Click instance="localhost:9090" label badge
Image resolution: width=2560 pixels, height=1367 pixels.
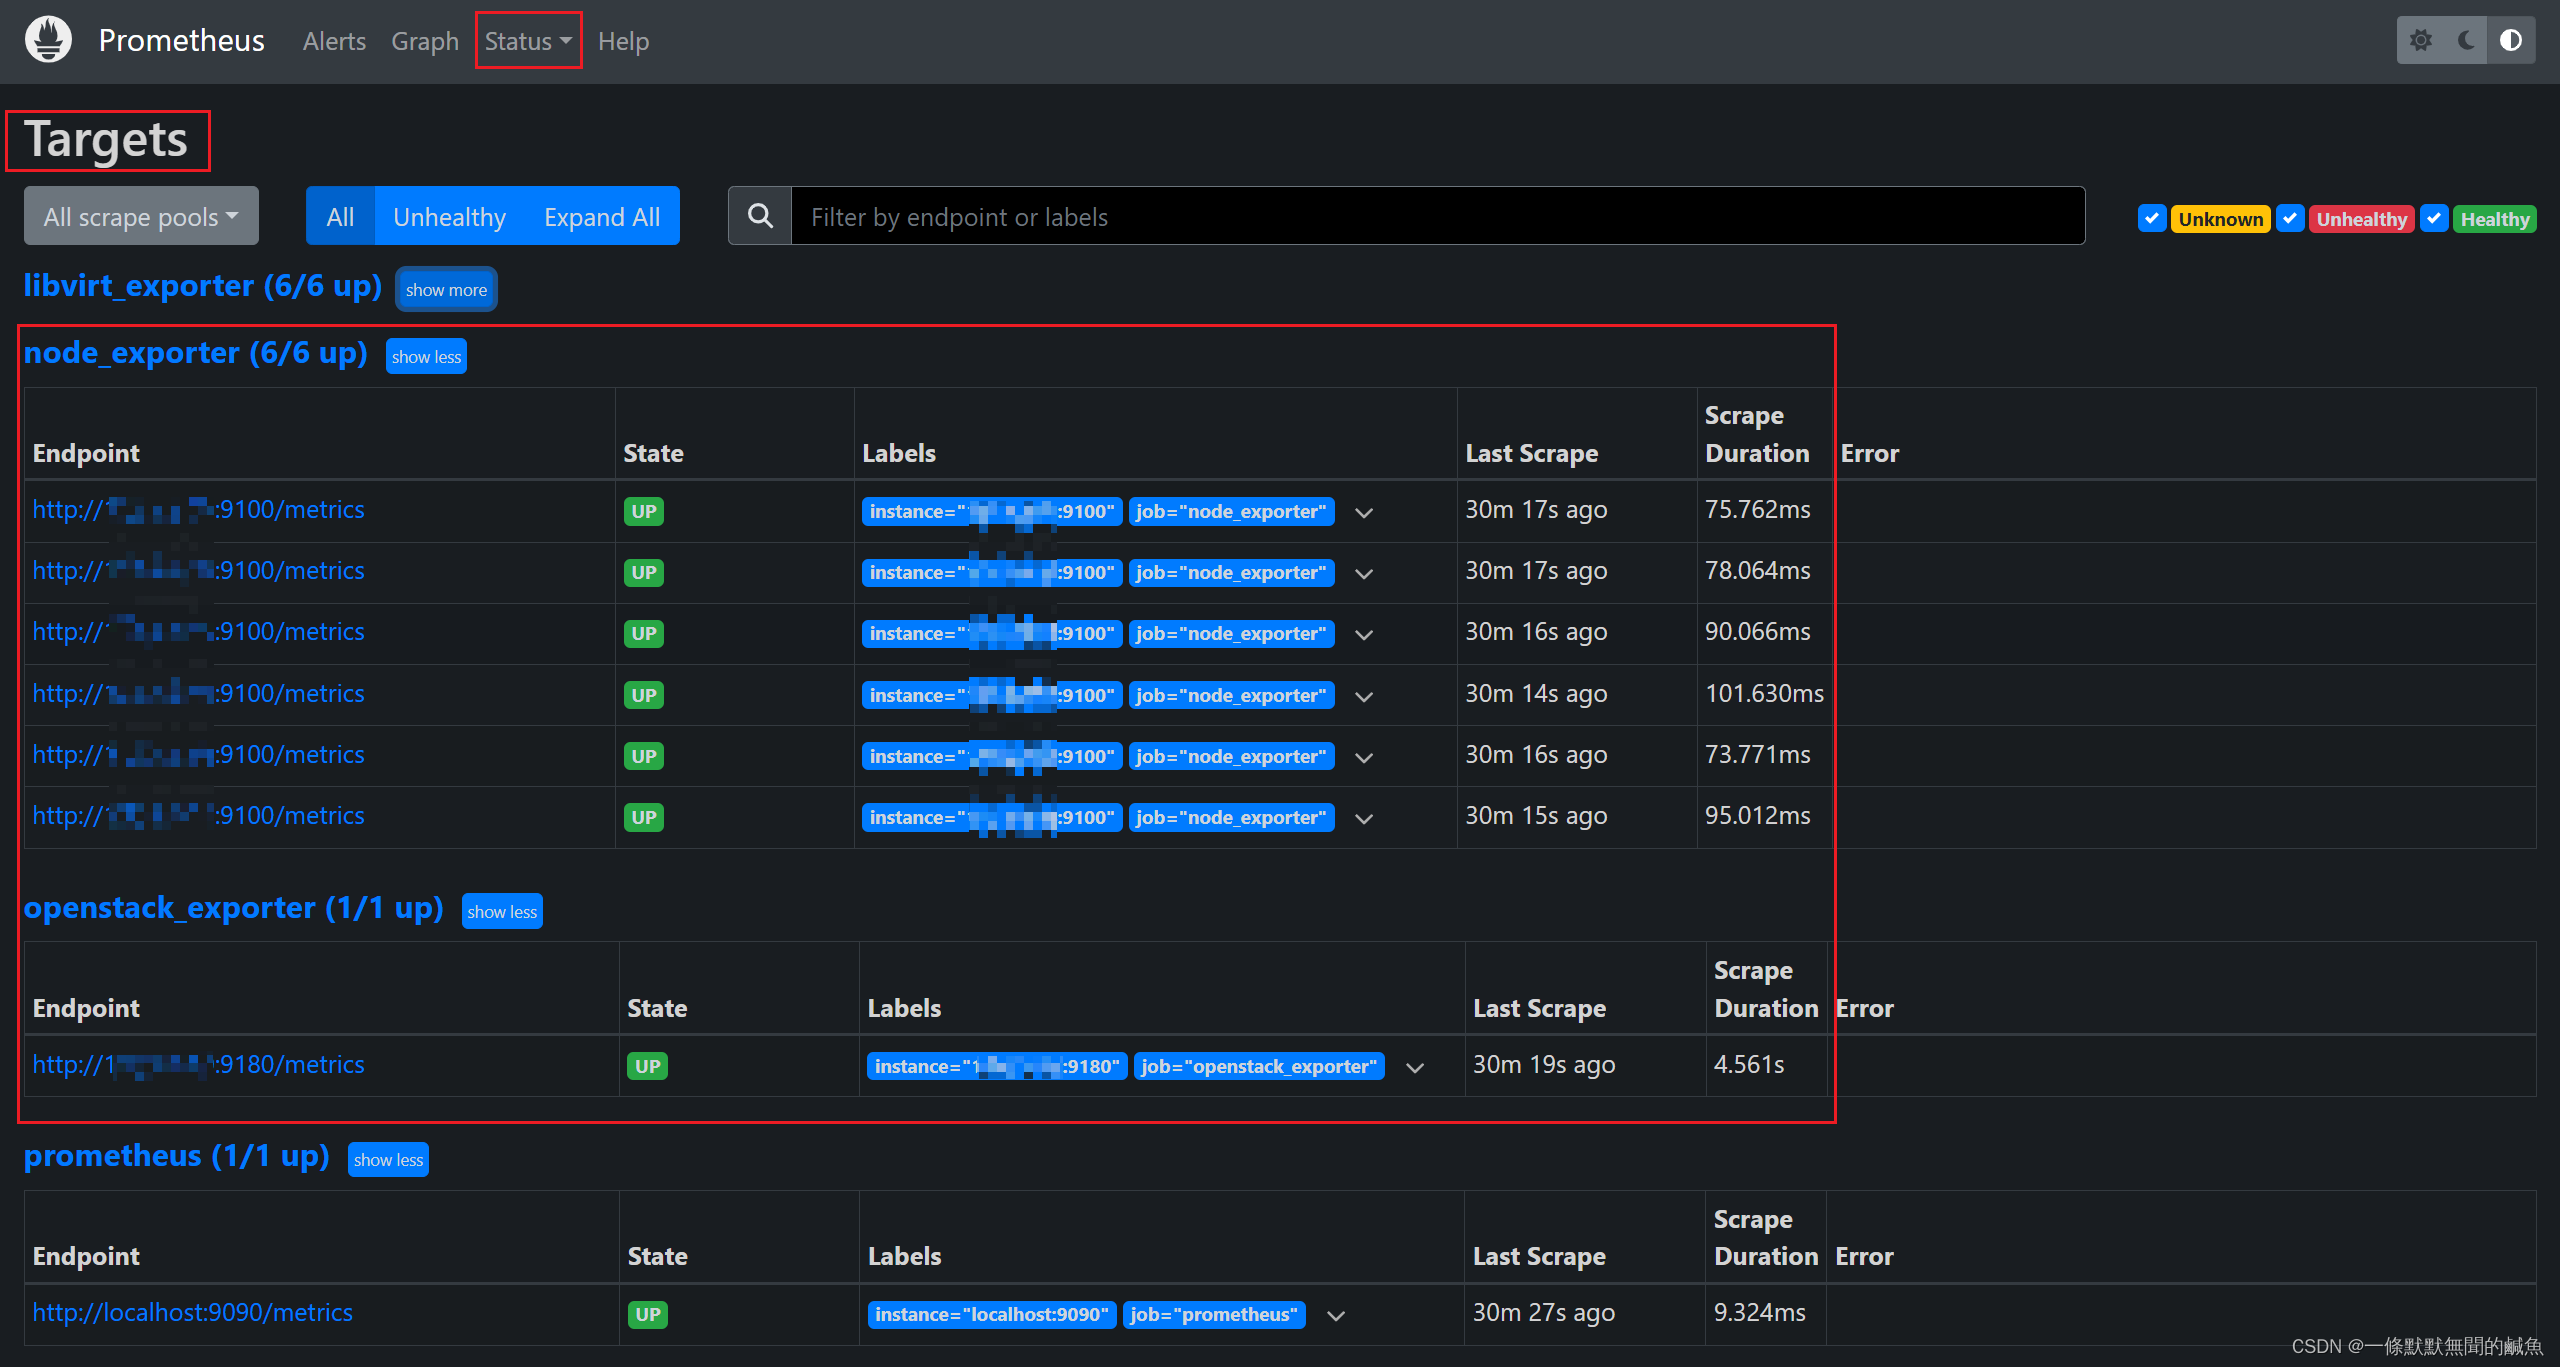(x=991, y=1314)
